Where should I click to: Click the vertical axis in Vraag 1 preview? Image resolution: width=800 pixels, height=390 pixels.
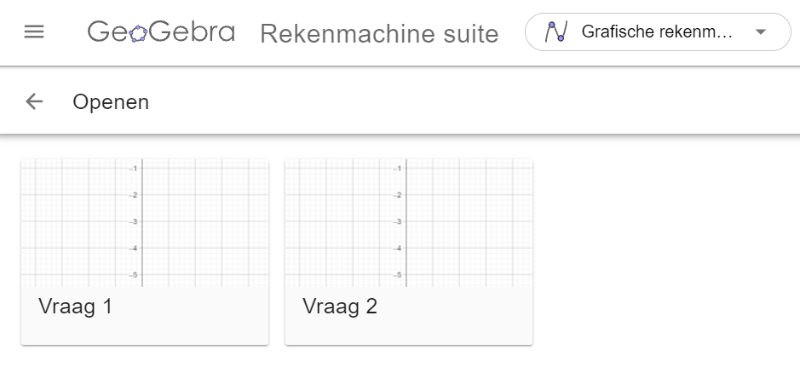(142, 223)
